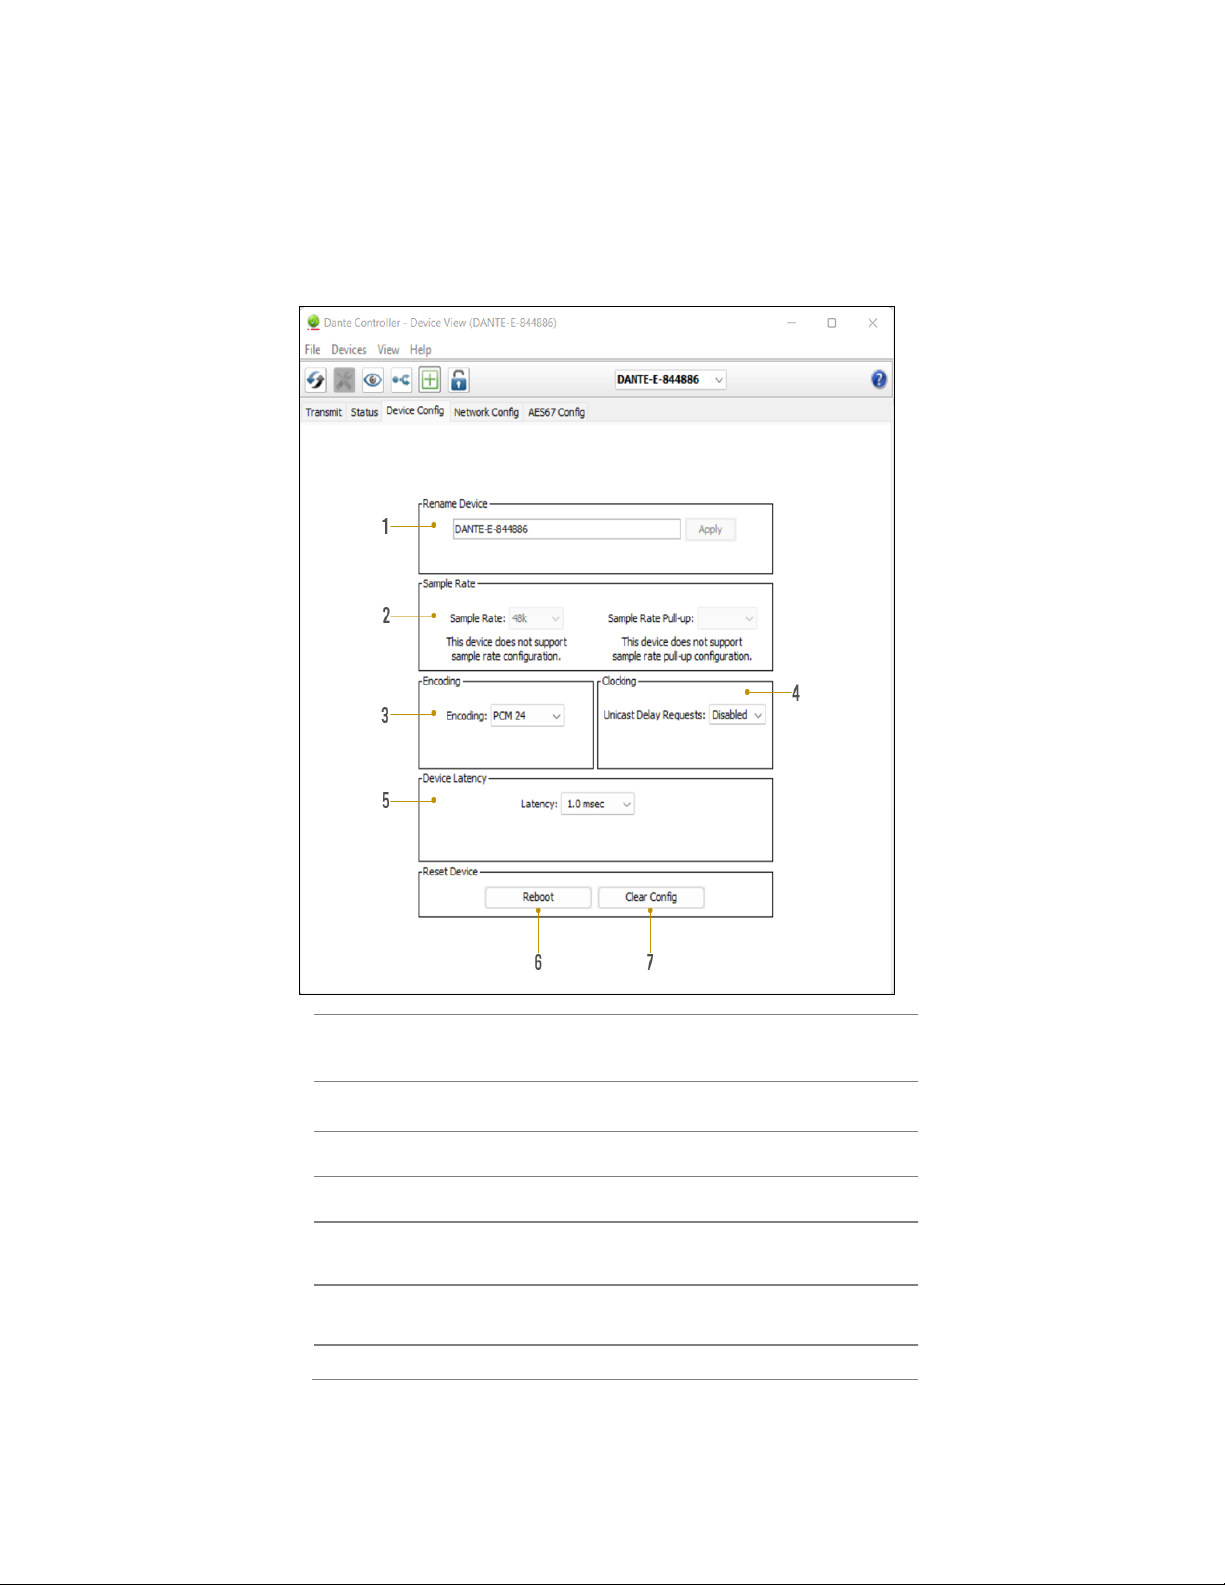Open the Latency 1.0 msec dropdown
This screenshot has height=1585, width=1225.
coord(598,804)
